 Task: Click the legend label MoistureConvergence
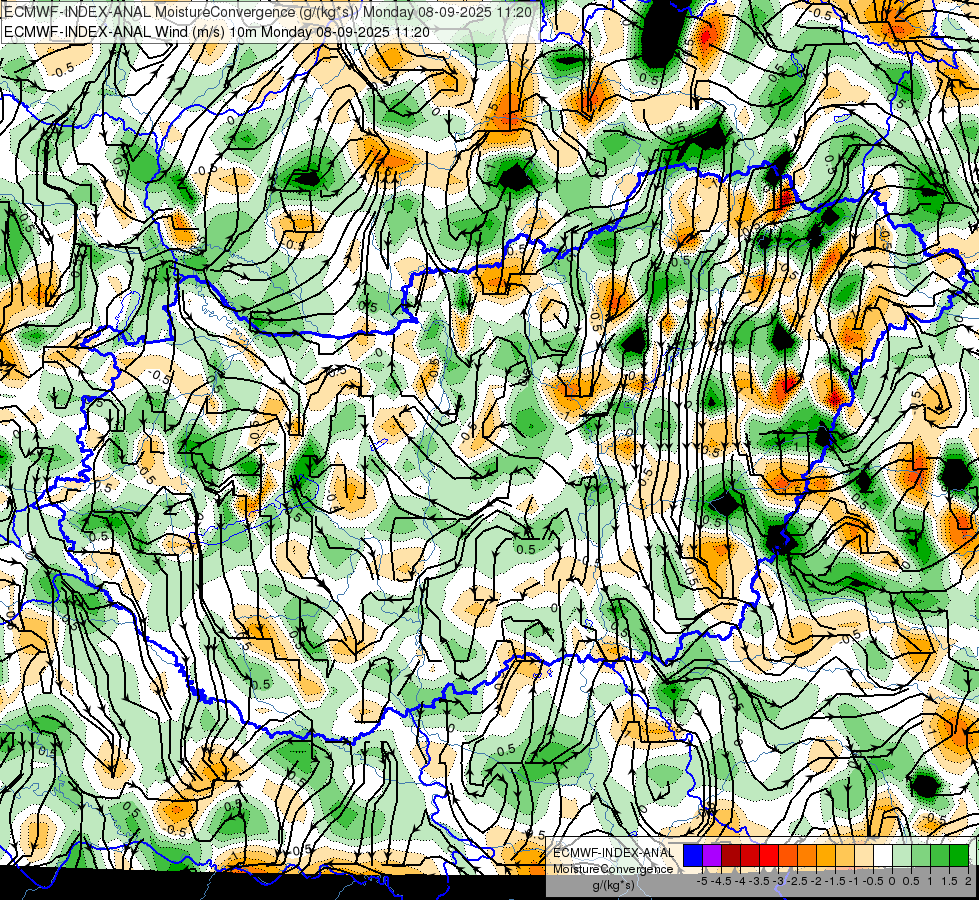pos(612,869)
